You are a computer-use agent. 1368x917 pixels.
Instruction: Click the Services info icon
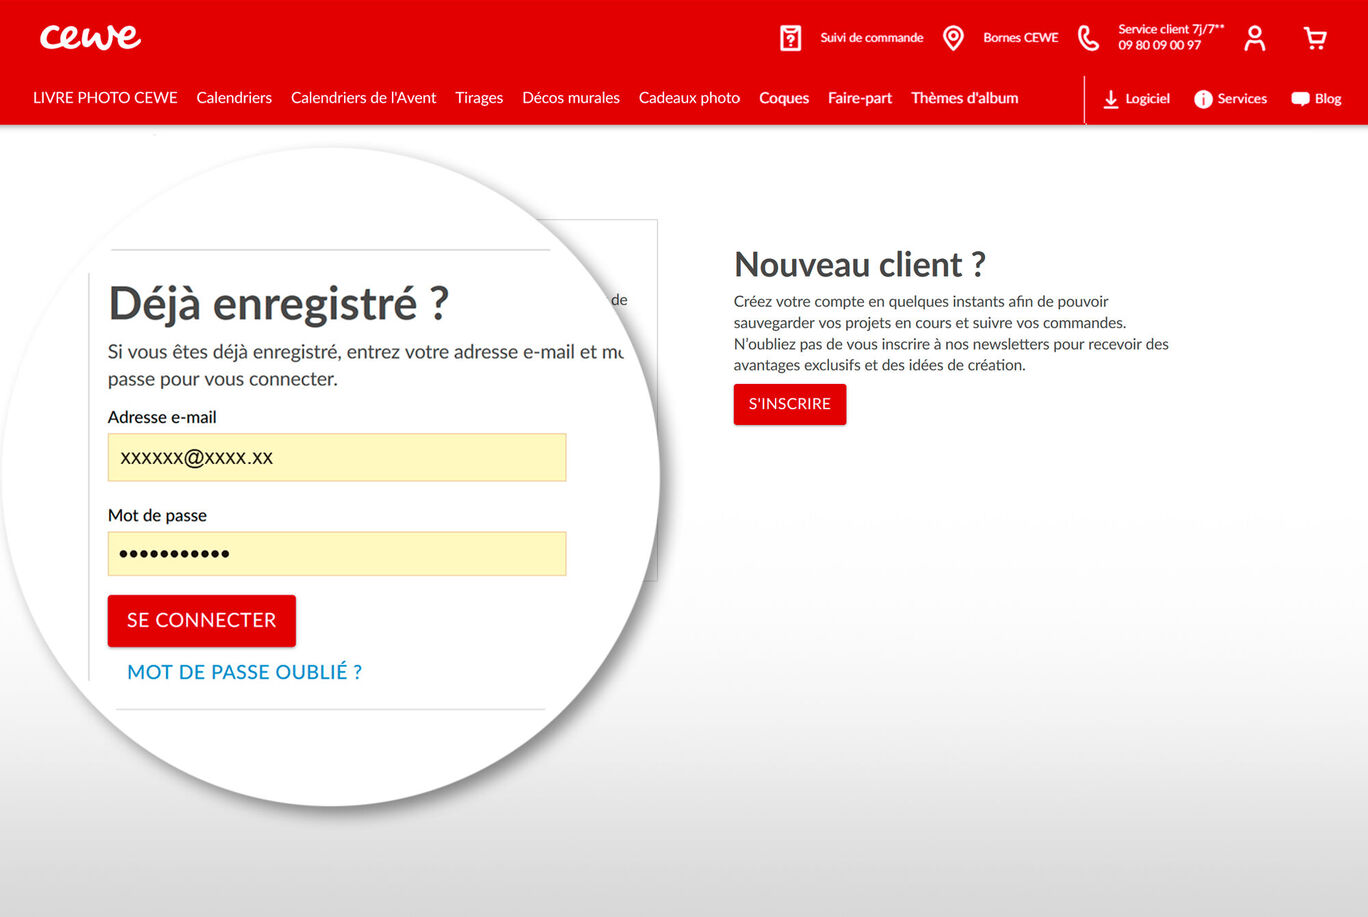(x=1203, y=99)
